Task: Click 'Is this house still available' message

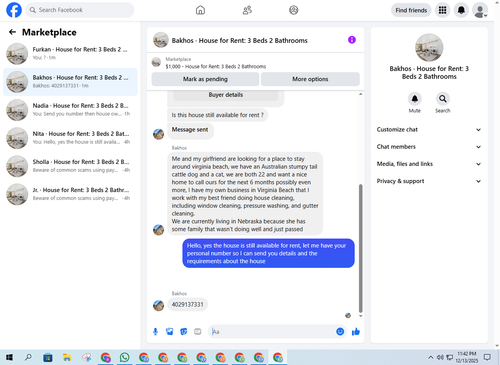Action: 217,115
